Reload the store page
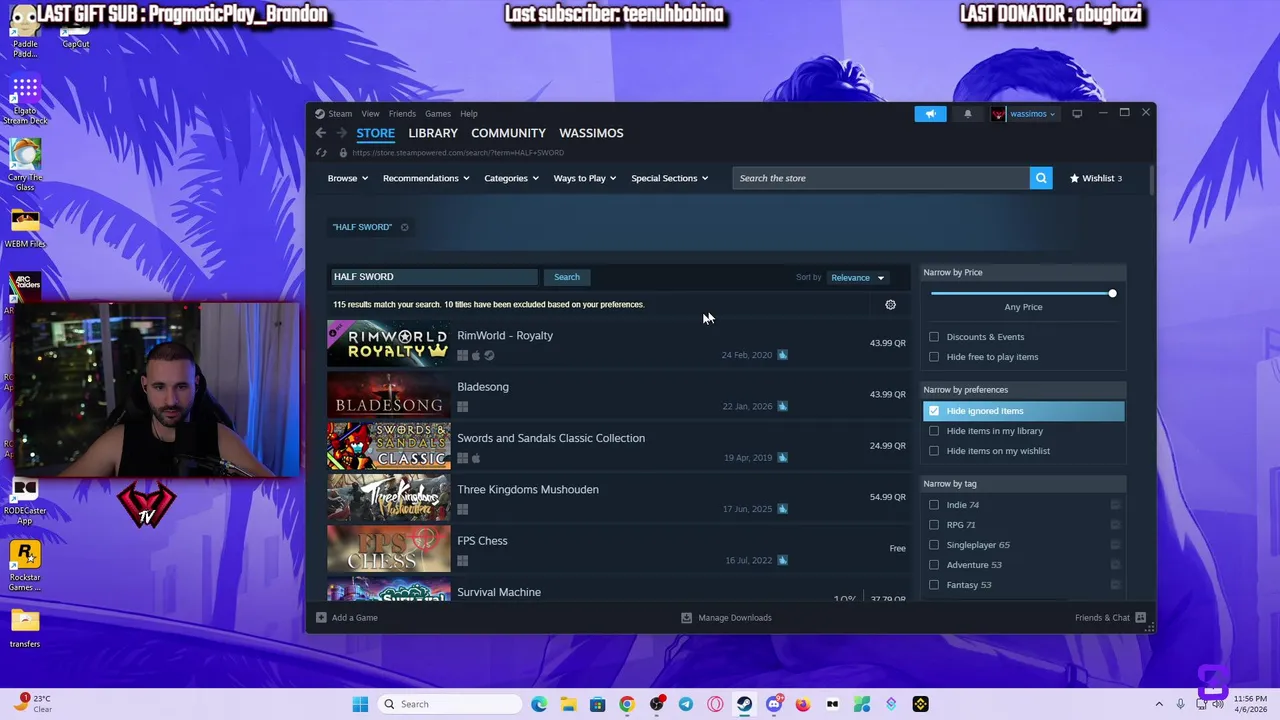This screenshot has height=720, width=1280. [321, 153]
